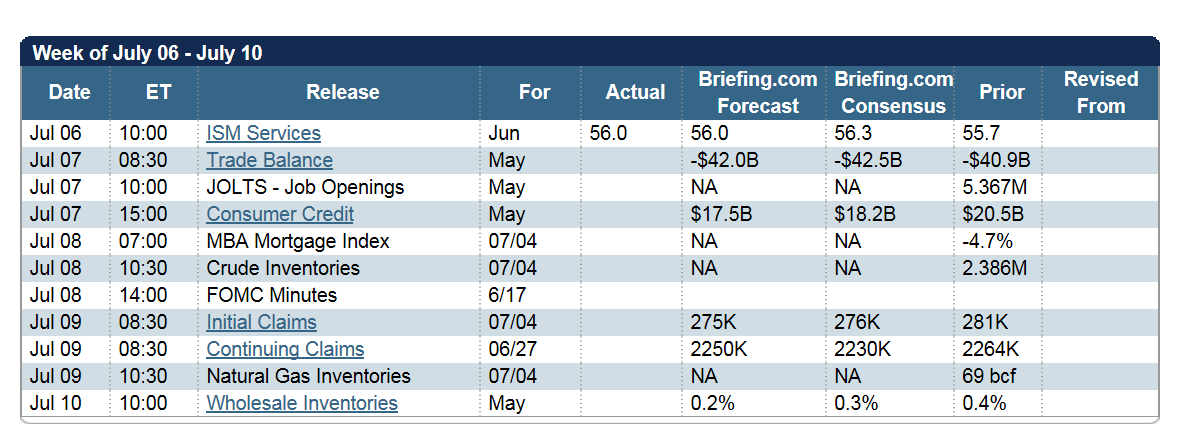Click the Date column header
The image size is (1182, 447).
[70, 92]
